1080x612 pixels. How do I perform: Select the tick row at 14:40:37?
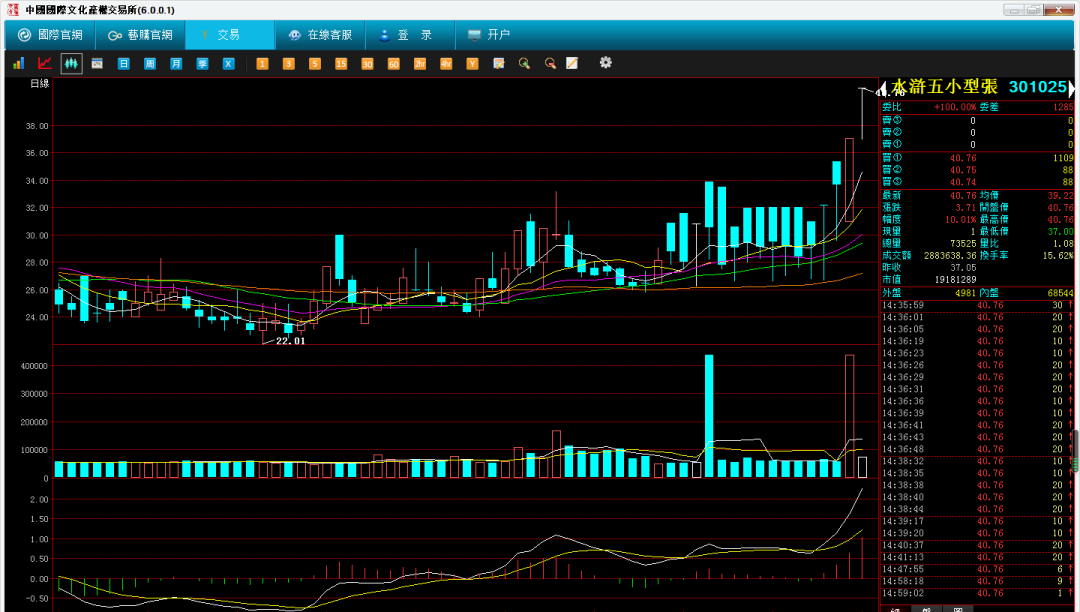click(x=976, y=545)
